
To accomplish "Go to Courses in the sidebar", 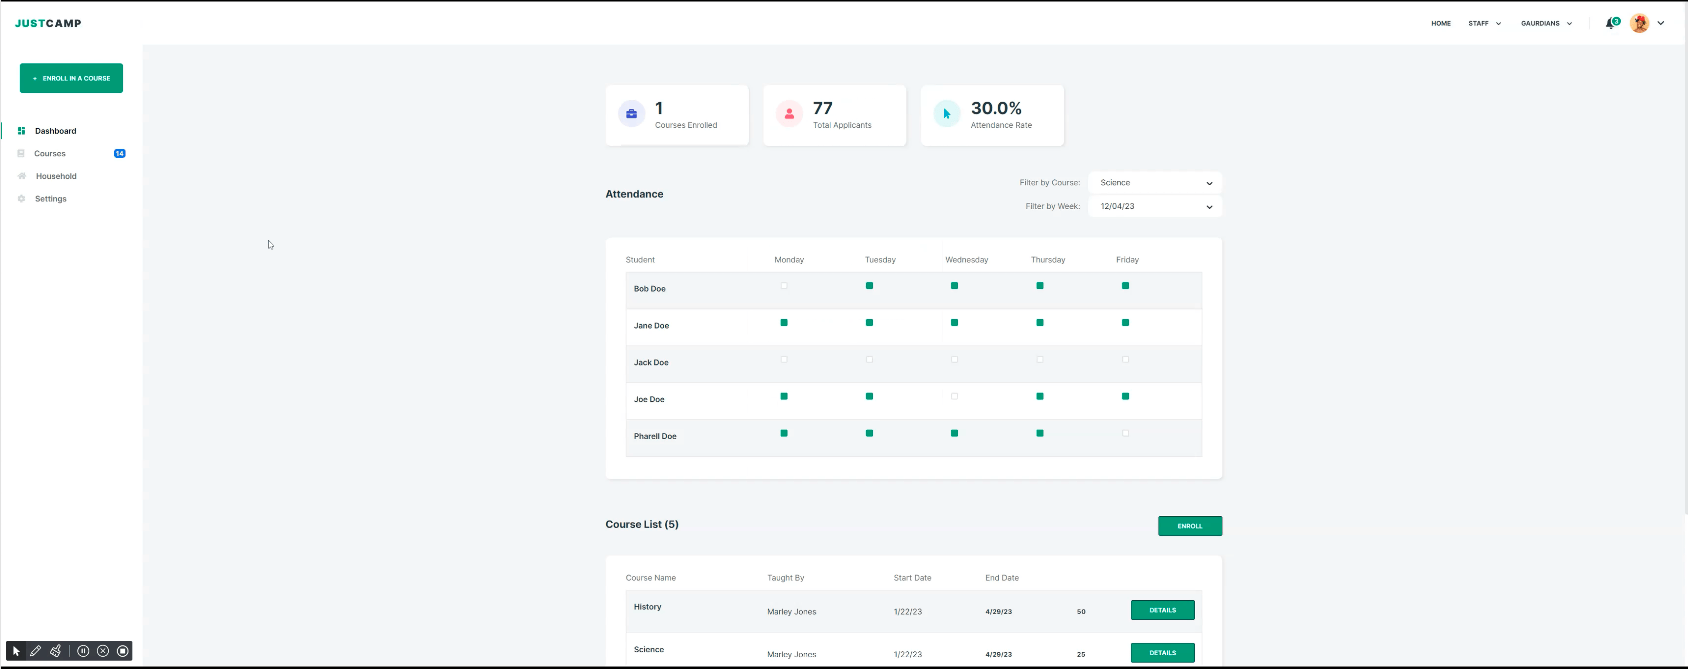I will tap(50, 154).
